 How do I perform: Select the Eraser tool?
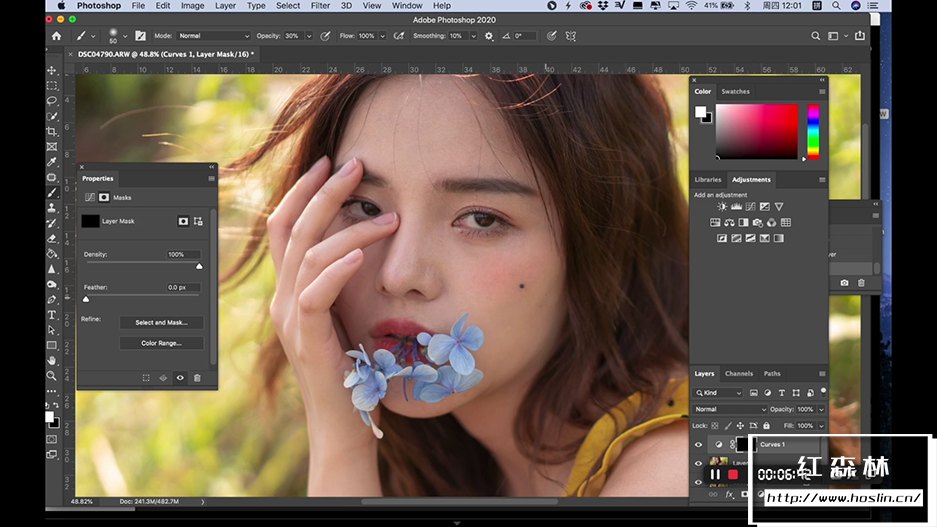click(x=52, y=238)
